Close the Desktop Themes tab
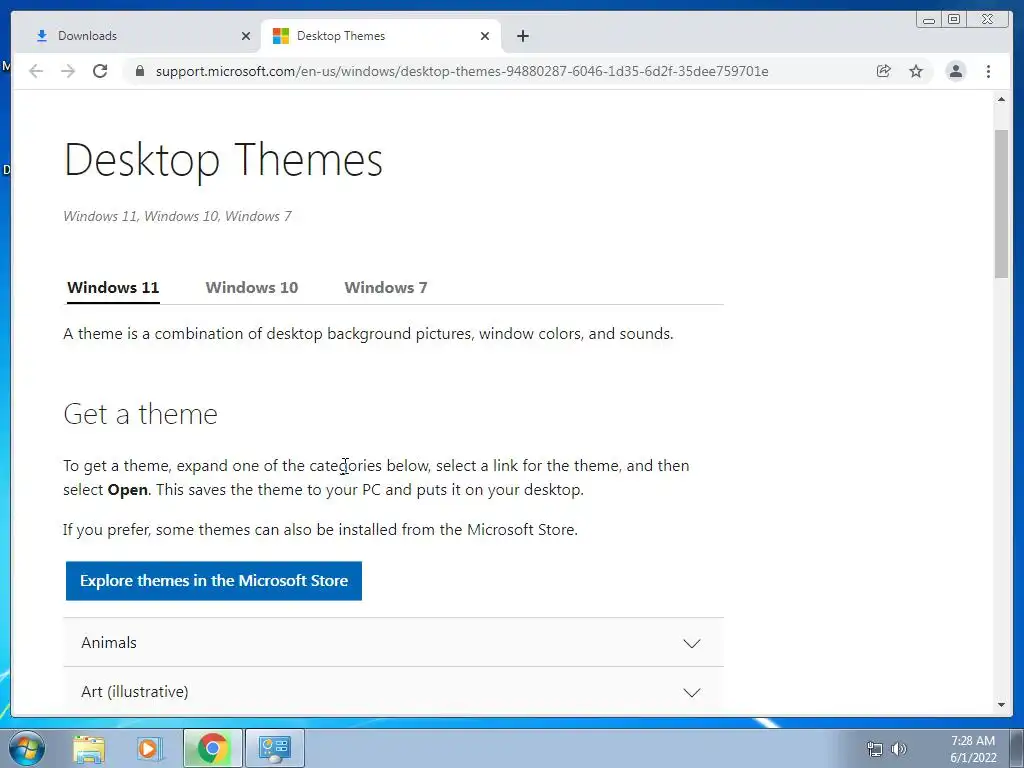The height and width of the screenshot is (768, 1024). (485, 36)
